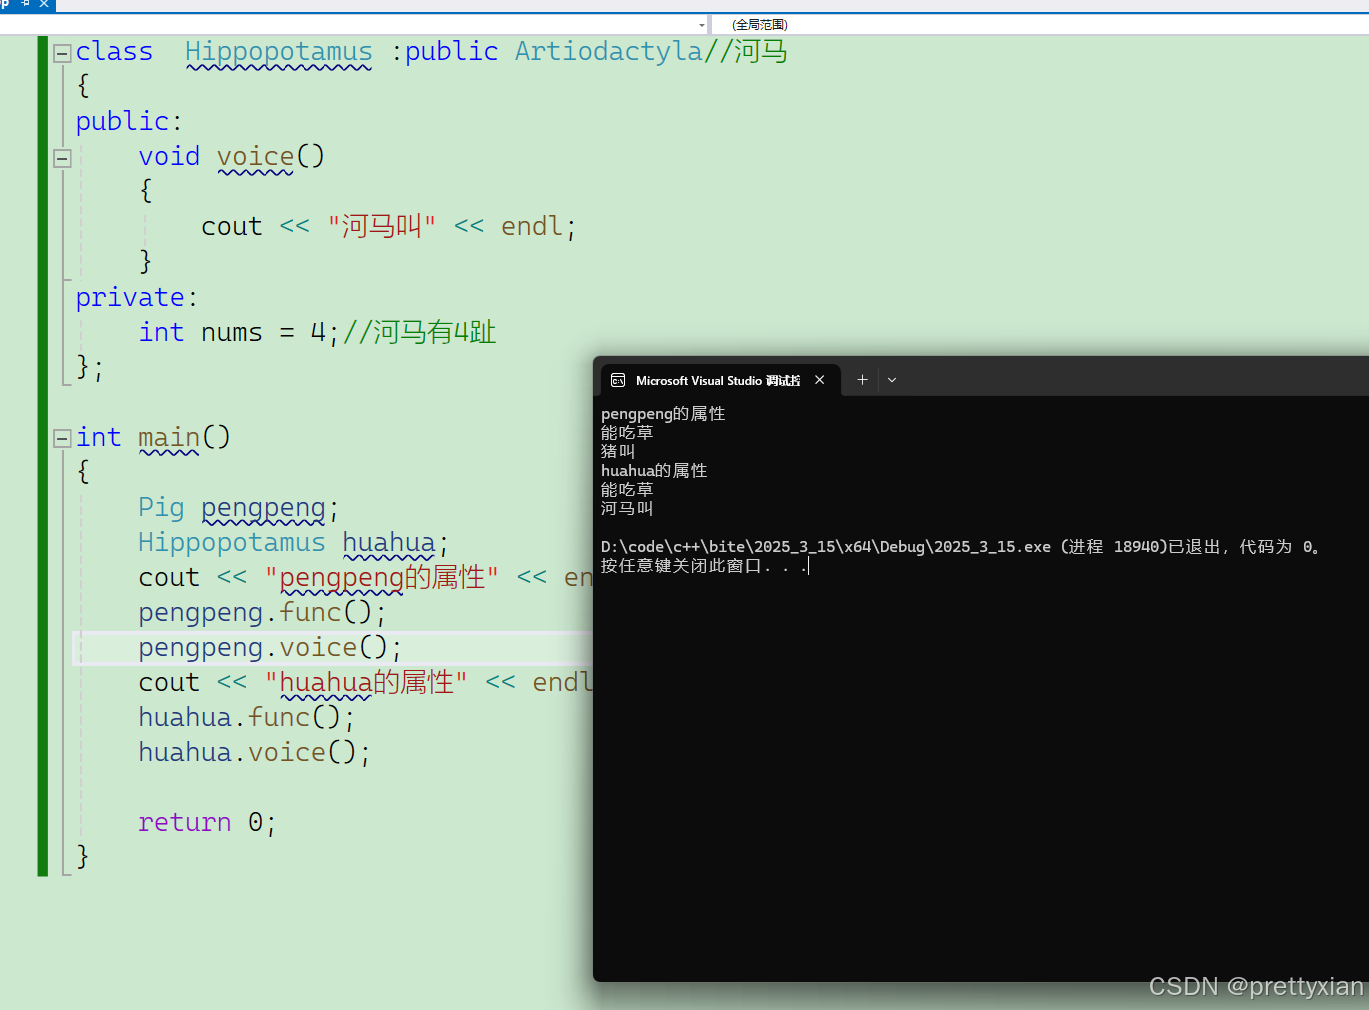The height and width of the screenshot is (1010, 1369).
Task: Collapse the void voice() function block
Action: pos(62,158)
